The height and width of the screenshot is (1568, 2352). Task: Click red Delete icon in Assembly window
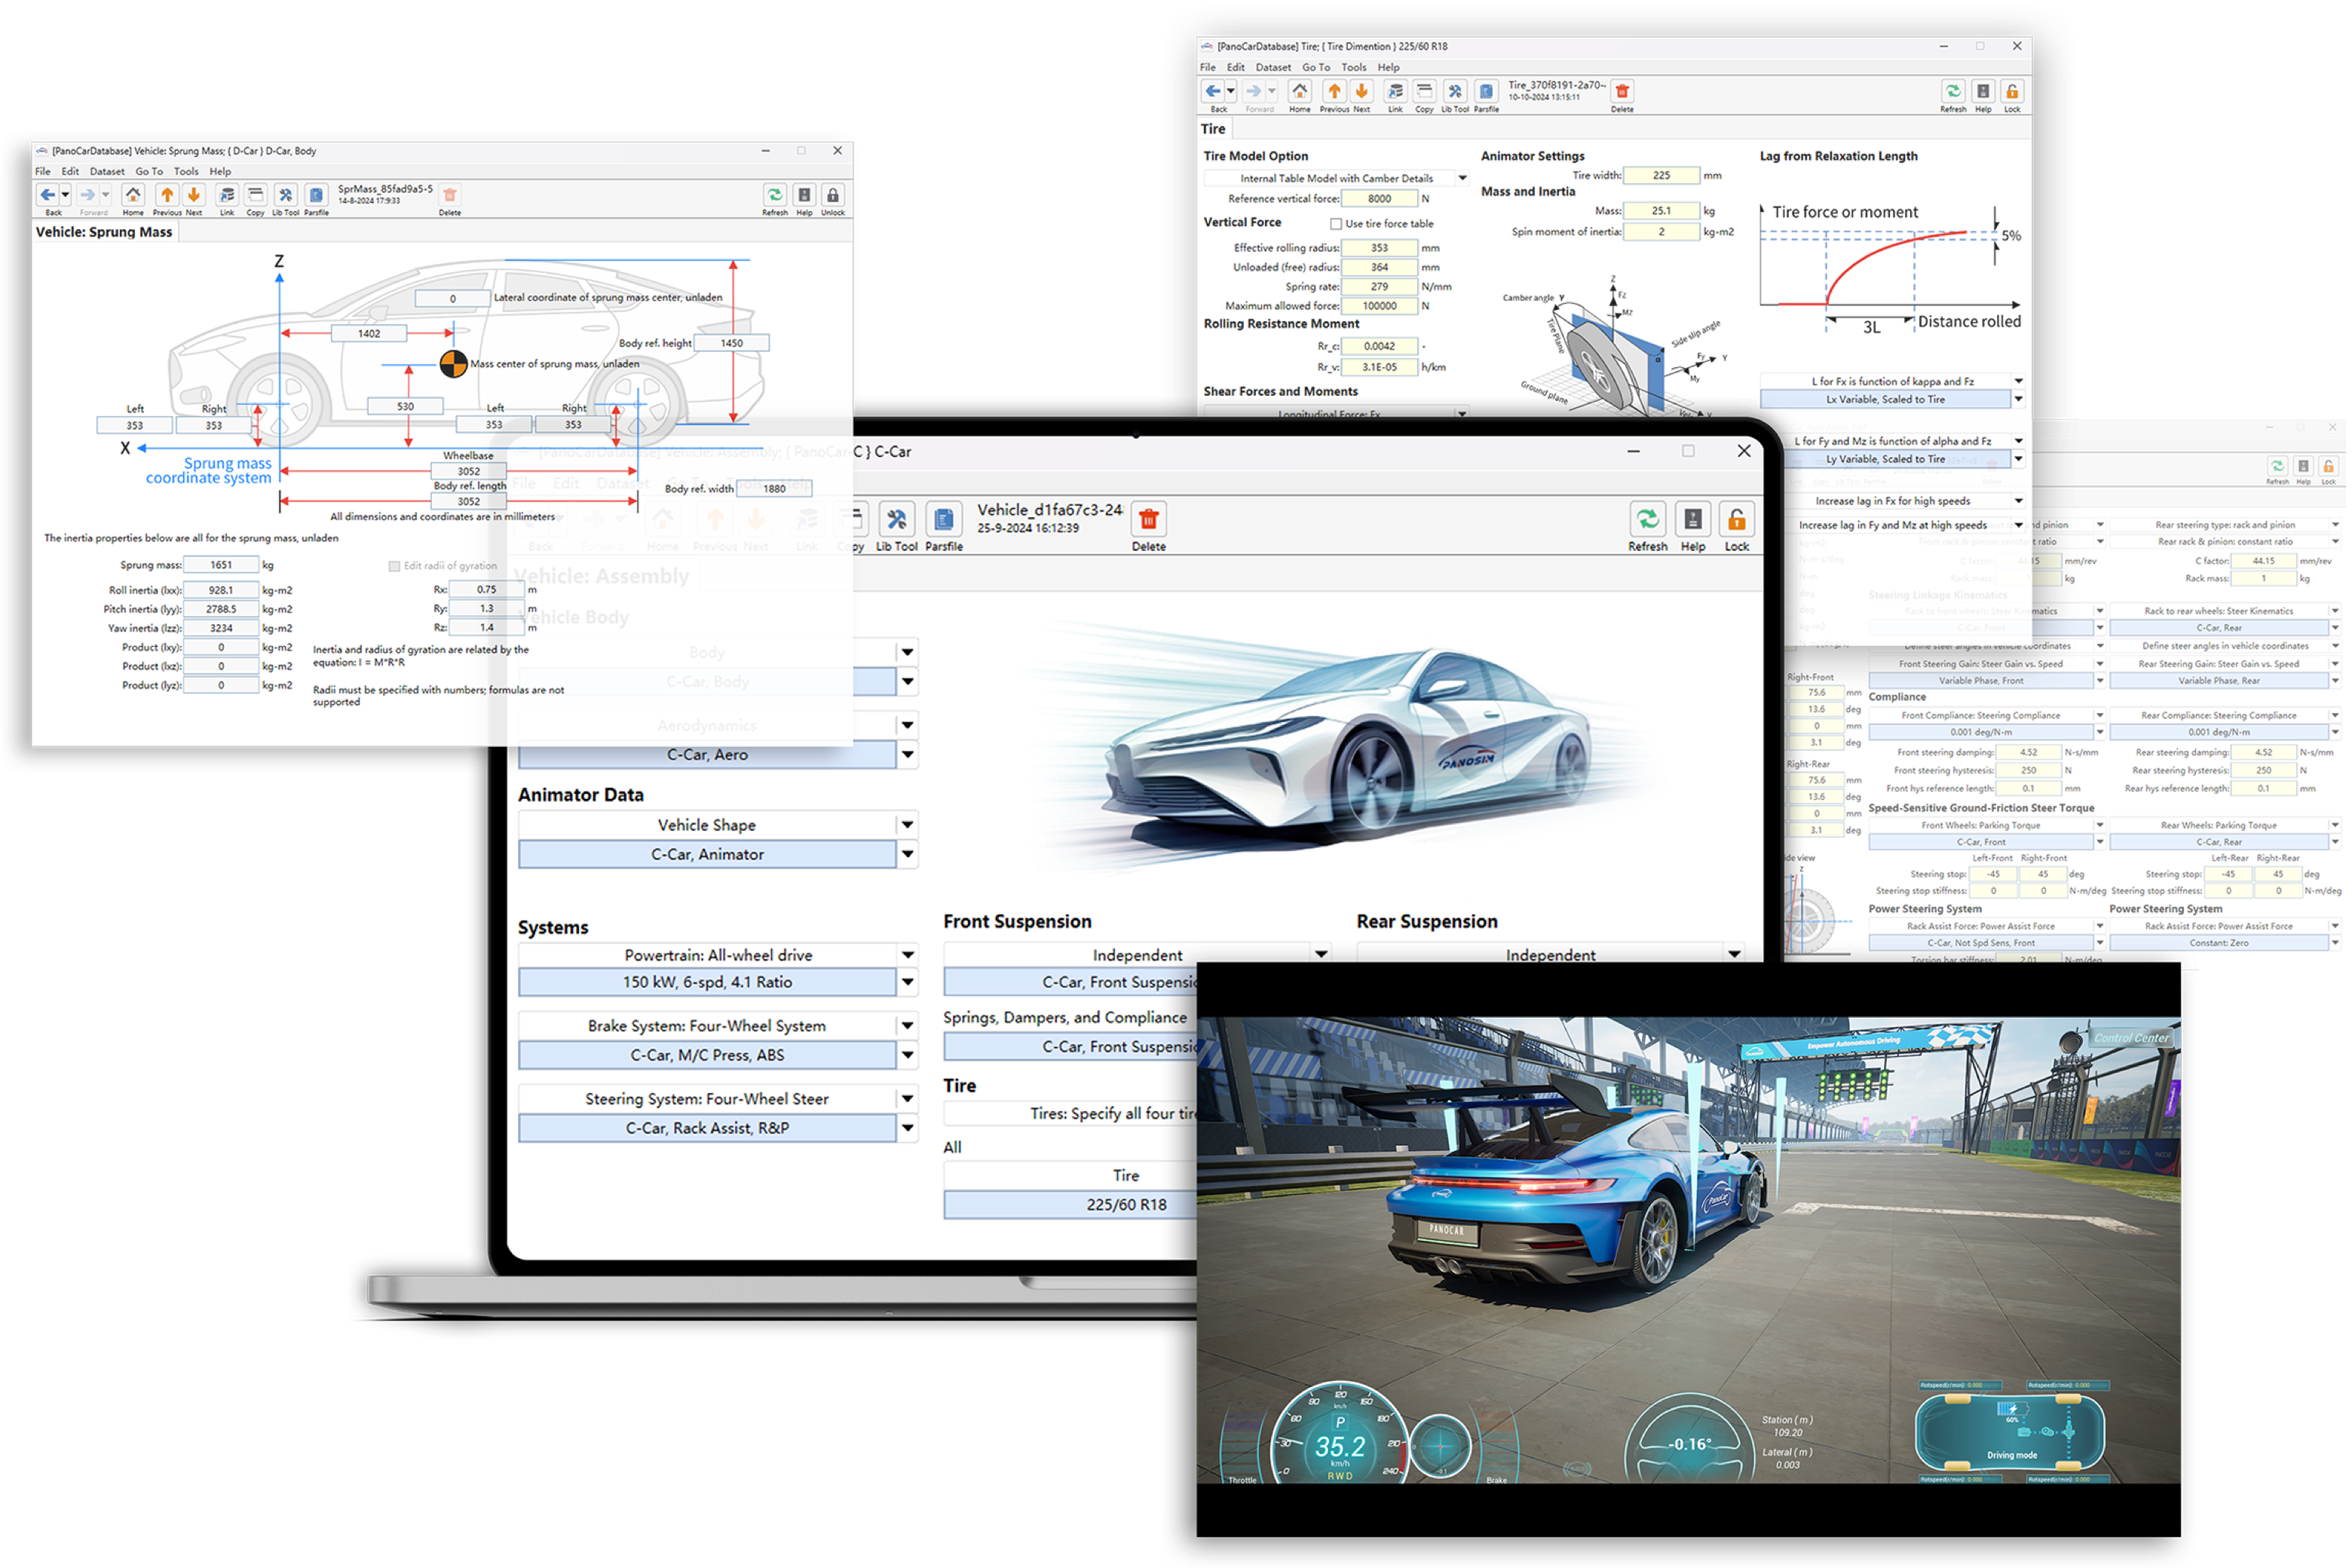click(x=1148, y=520)
